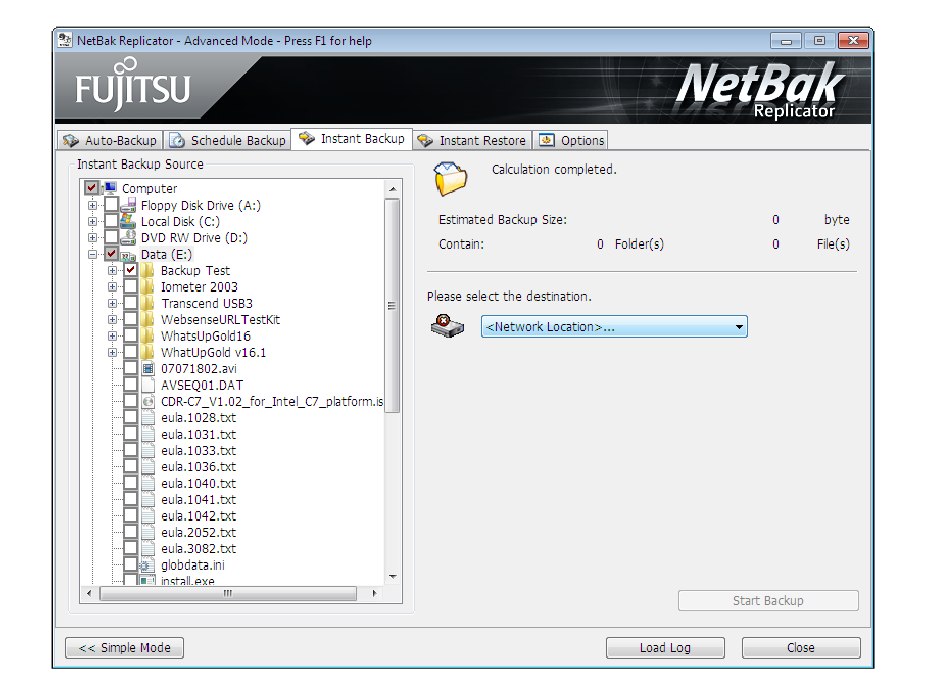Click the Computer root icon in tree

pos(110,188)
